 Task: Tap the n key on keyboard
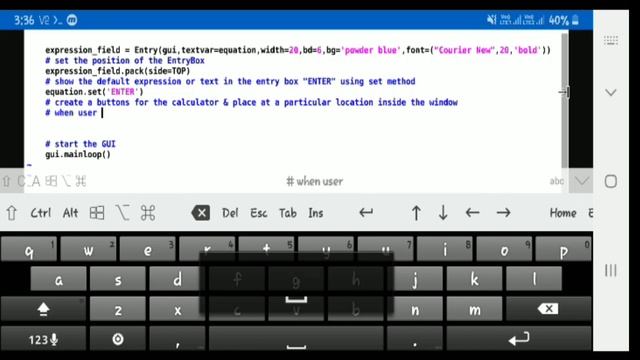[x=415, y=309]
